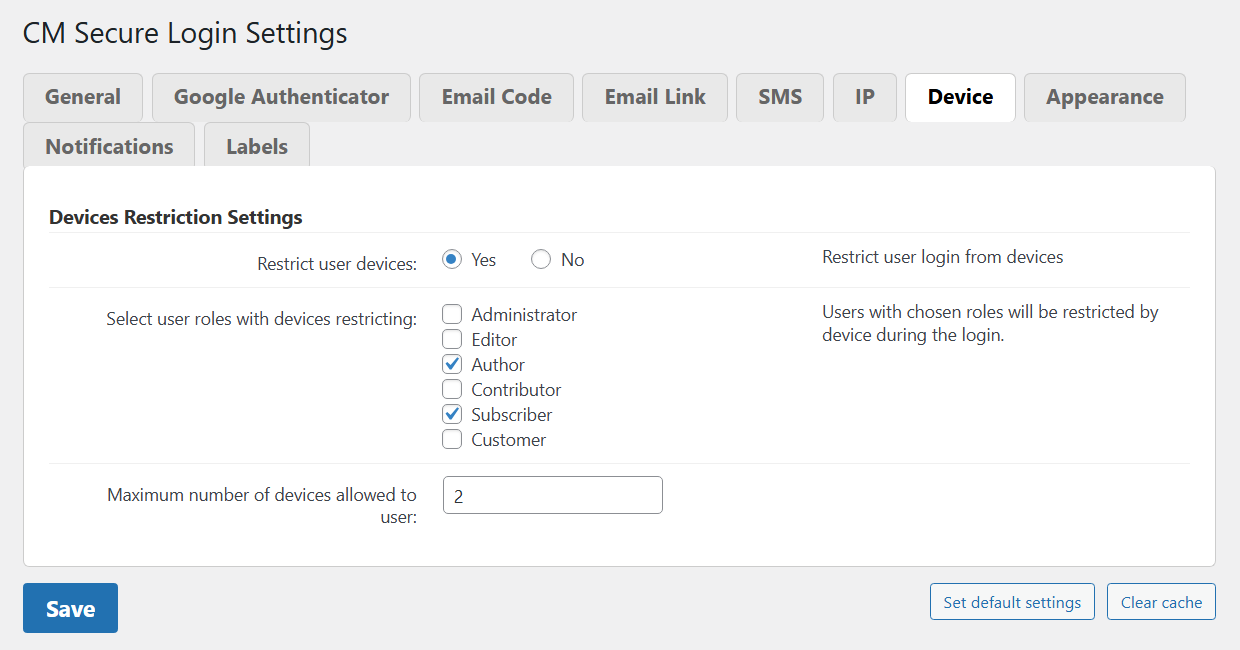
Task: Switch to the SMS tab
Action: 780,97
